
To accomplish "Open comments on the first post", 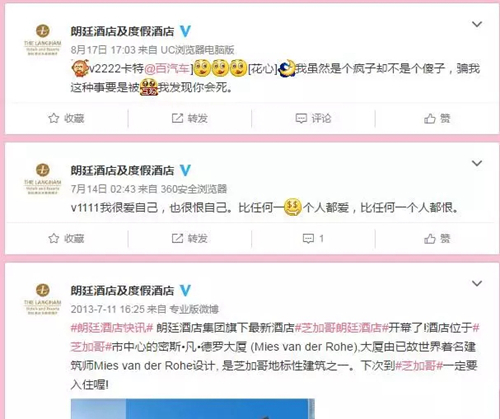I will pos(313,118).
